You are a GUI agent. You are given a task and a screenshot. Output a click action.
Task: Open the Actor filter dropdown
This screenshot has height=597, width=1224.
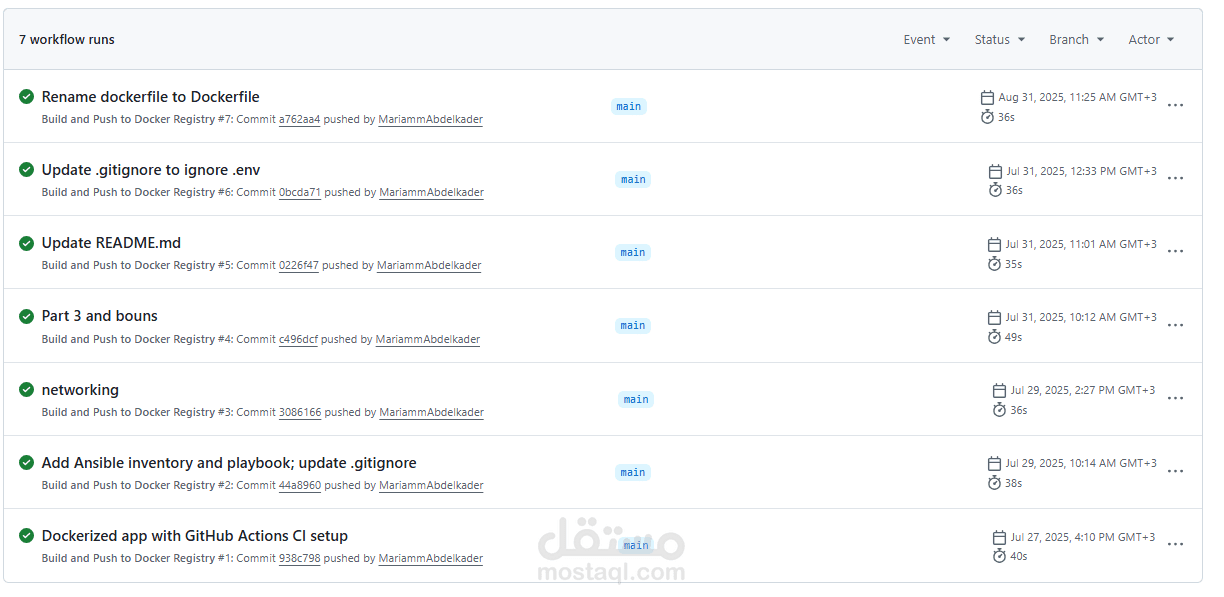[x=1150, y=39]
